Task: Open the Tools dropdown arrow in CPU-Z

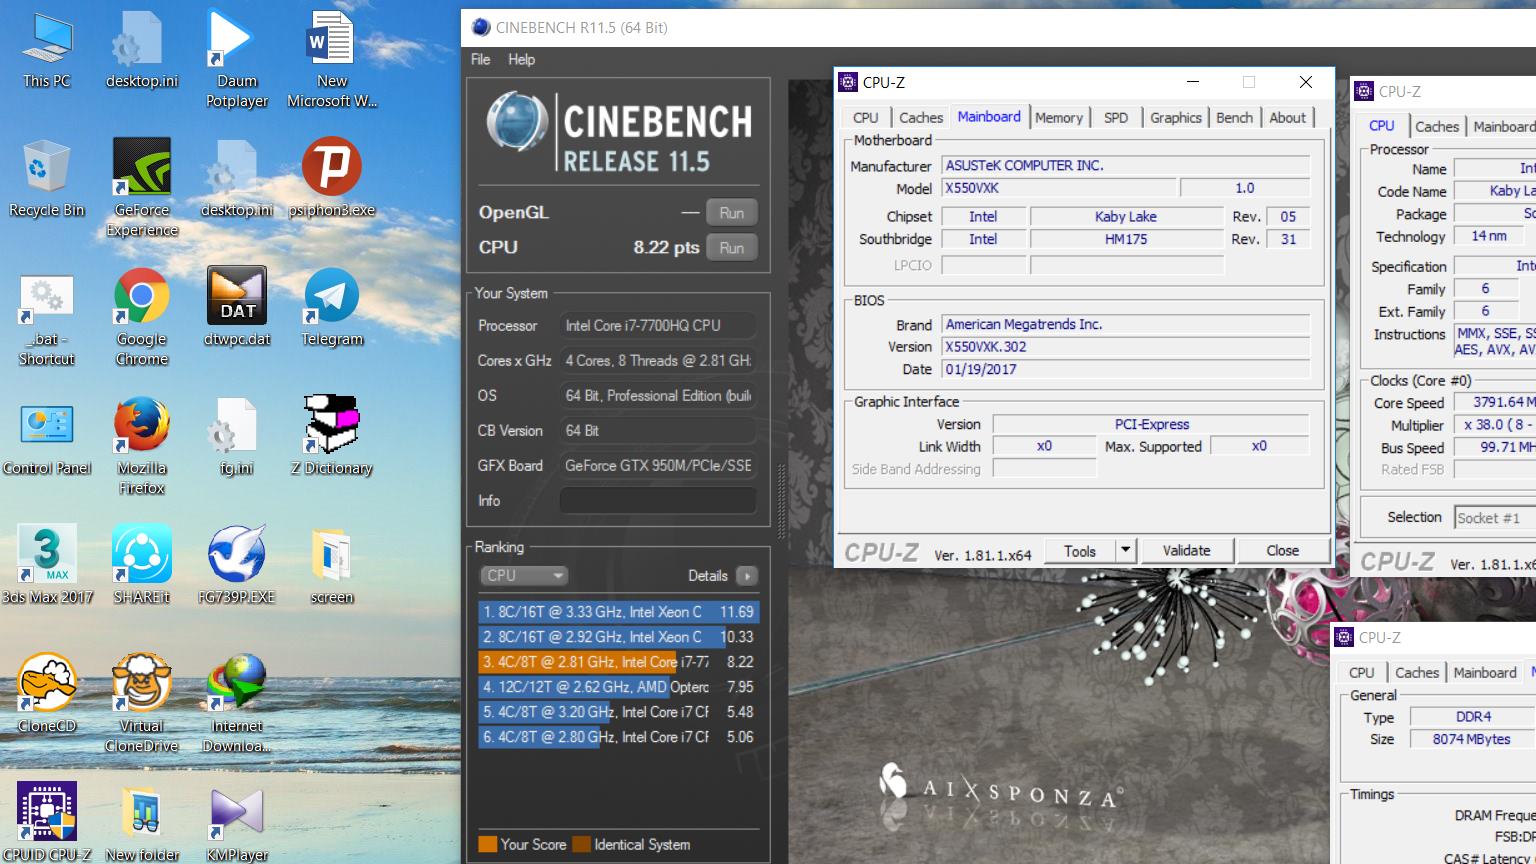Action: pyautogui.click(x=1125, y=551)
